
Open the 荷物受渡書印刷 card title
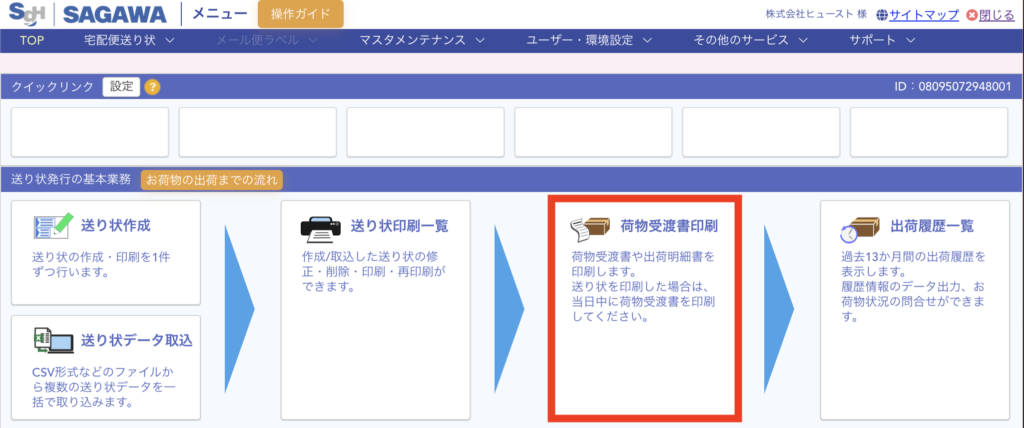[669, 226]
